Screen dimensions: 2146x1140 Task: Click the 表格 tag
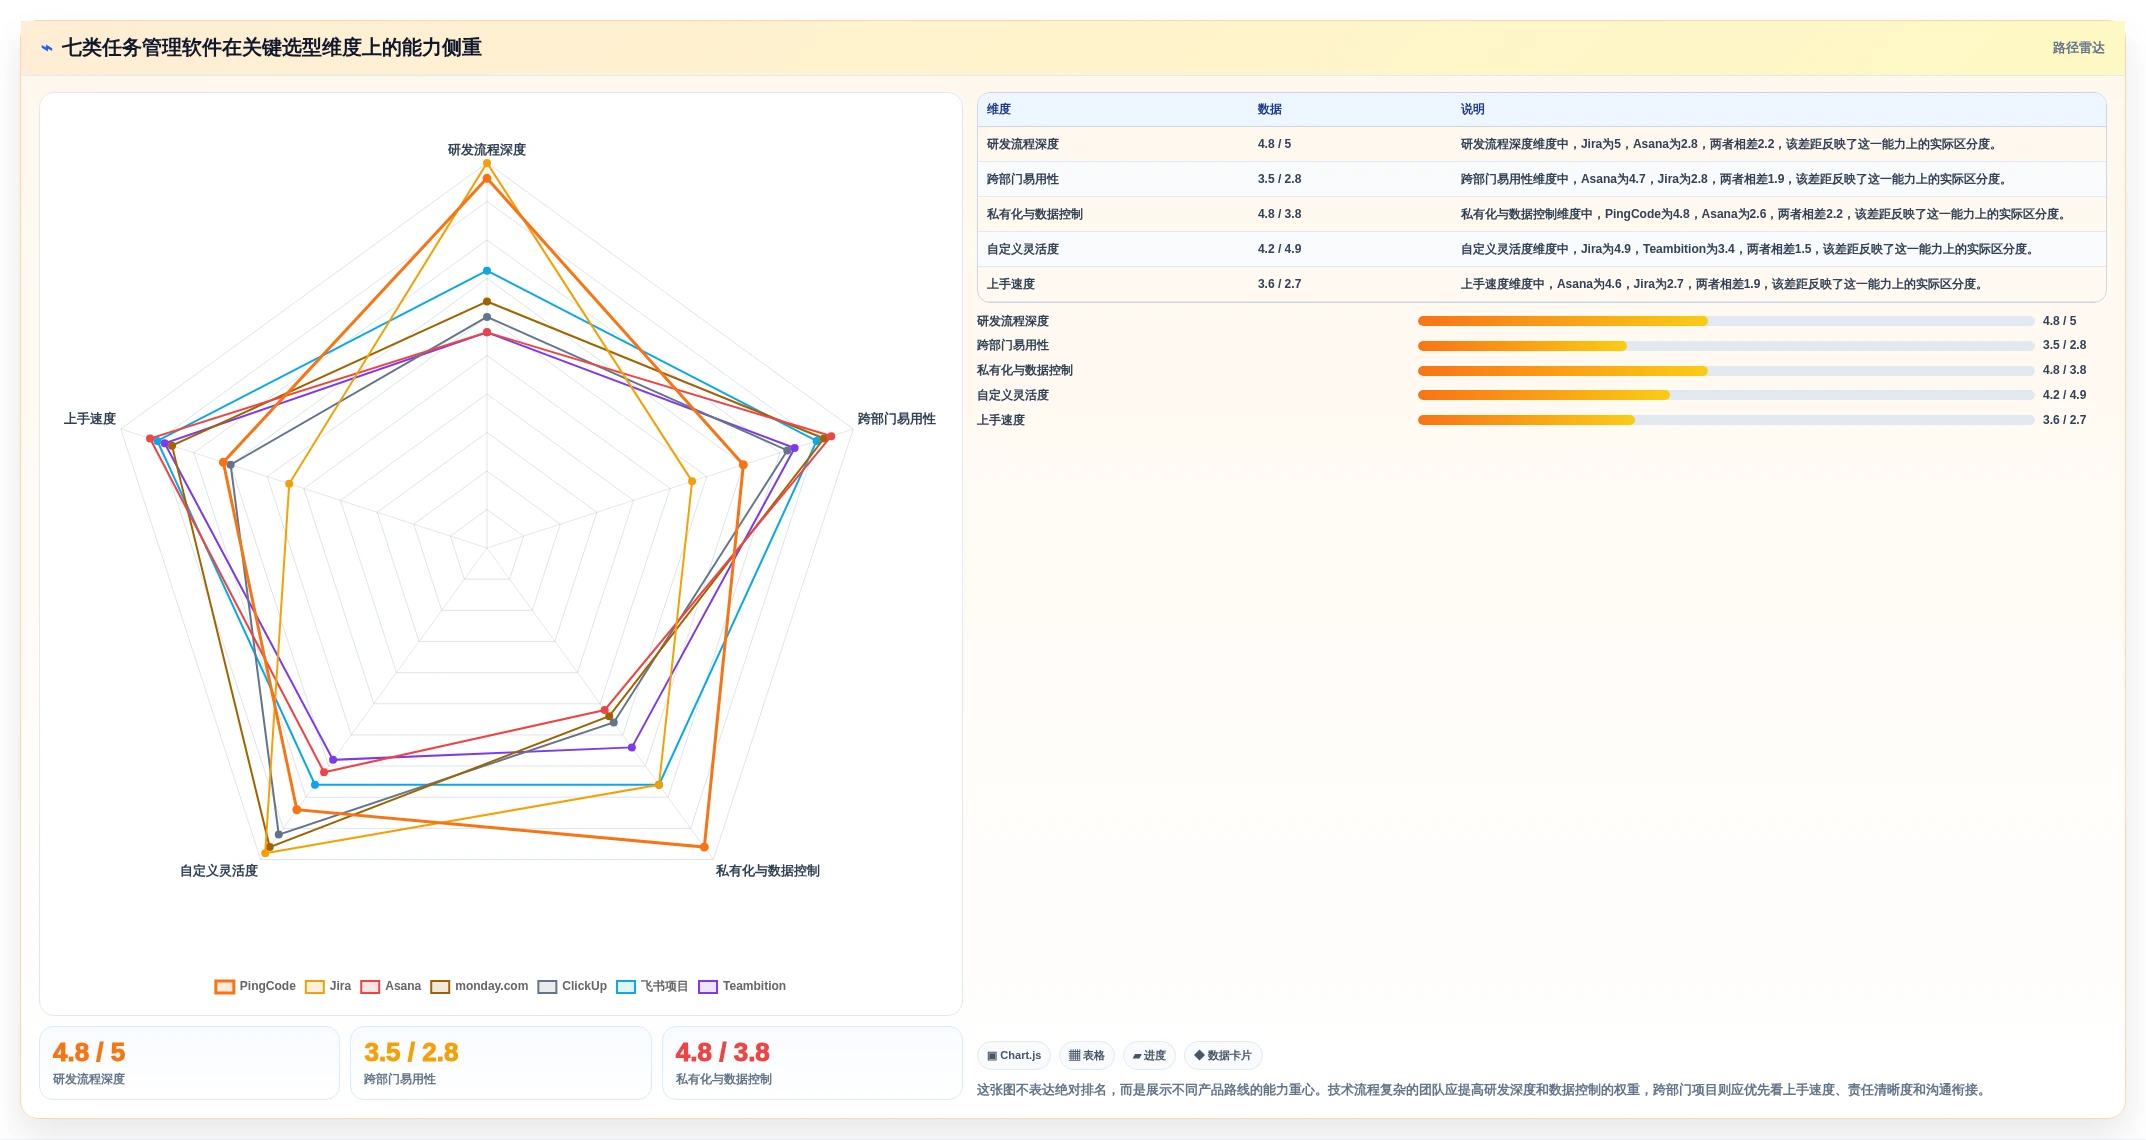click(1087, 1055)
